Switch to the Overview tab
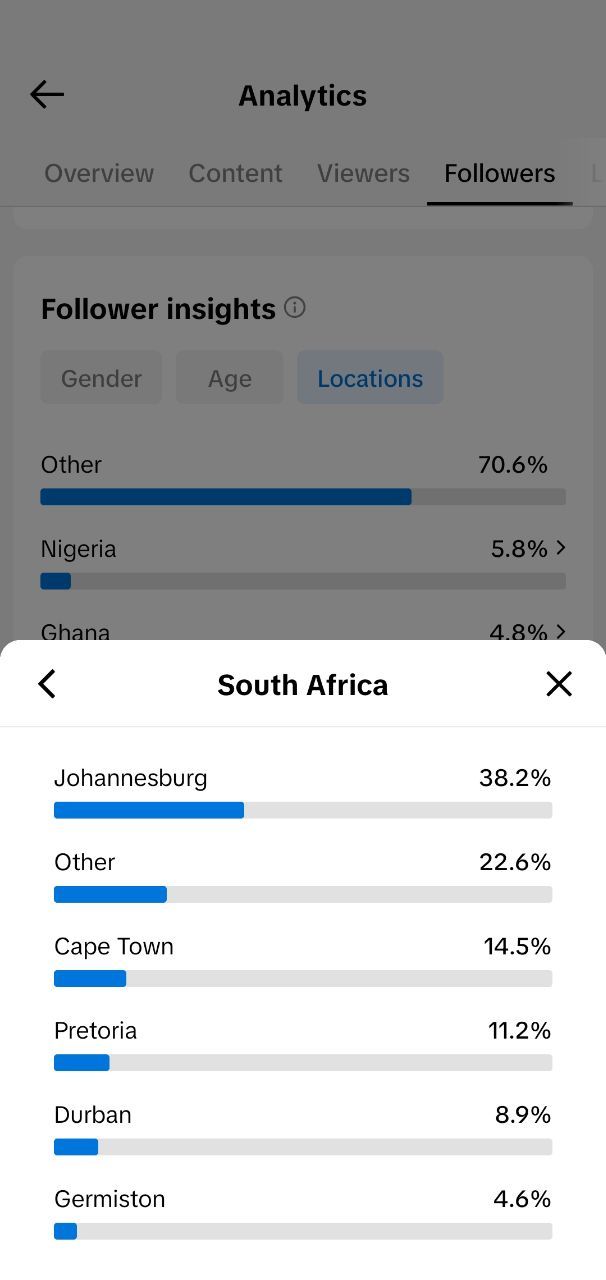Screen dimensions: 606x1280 (x=99, y=173)
